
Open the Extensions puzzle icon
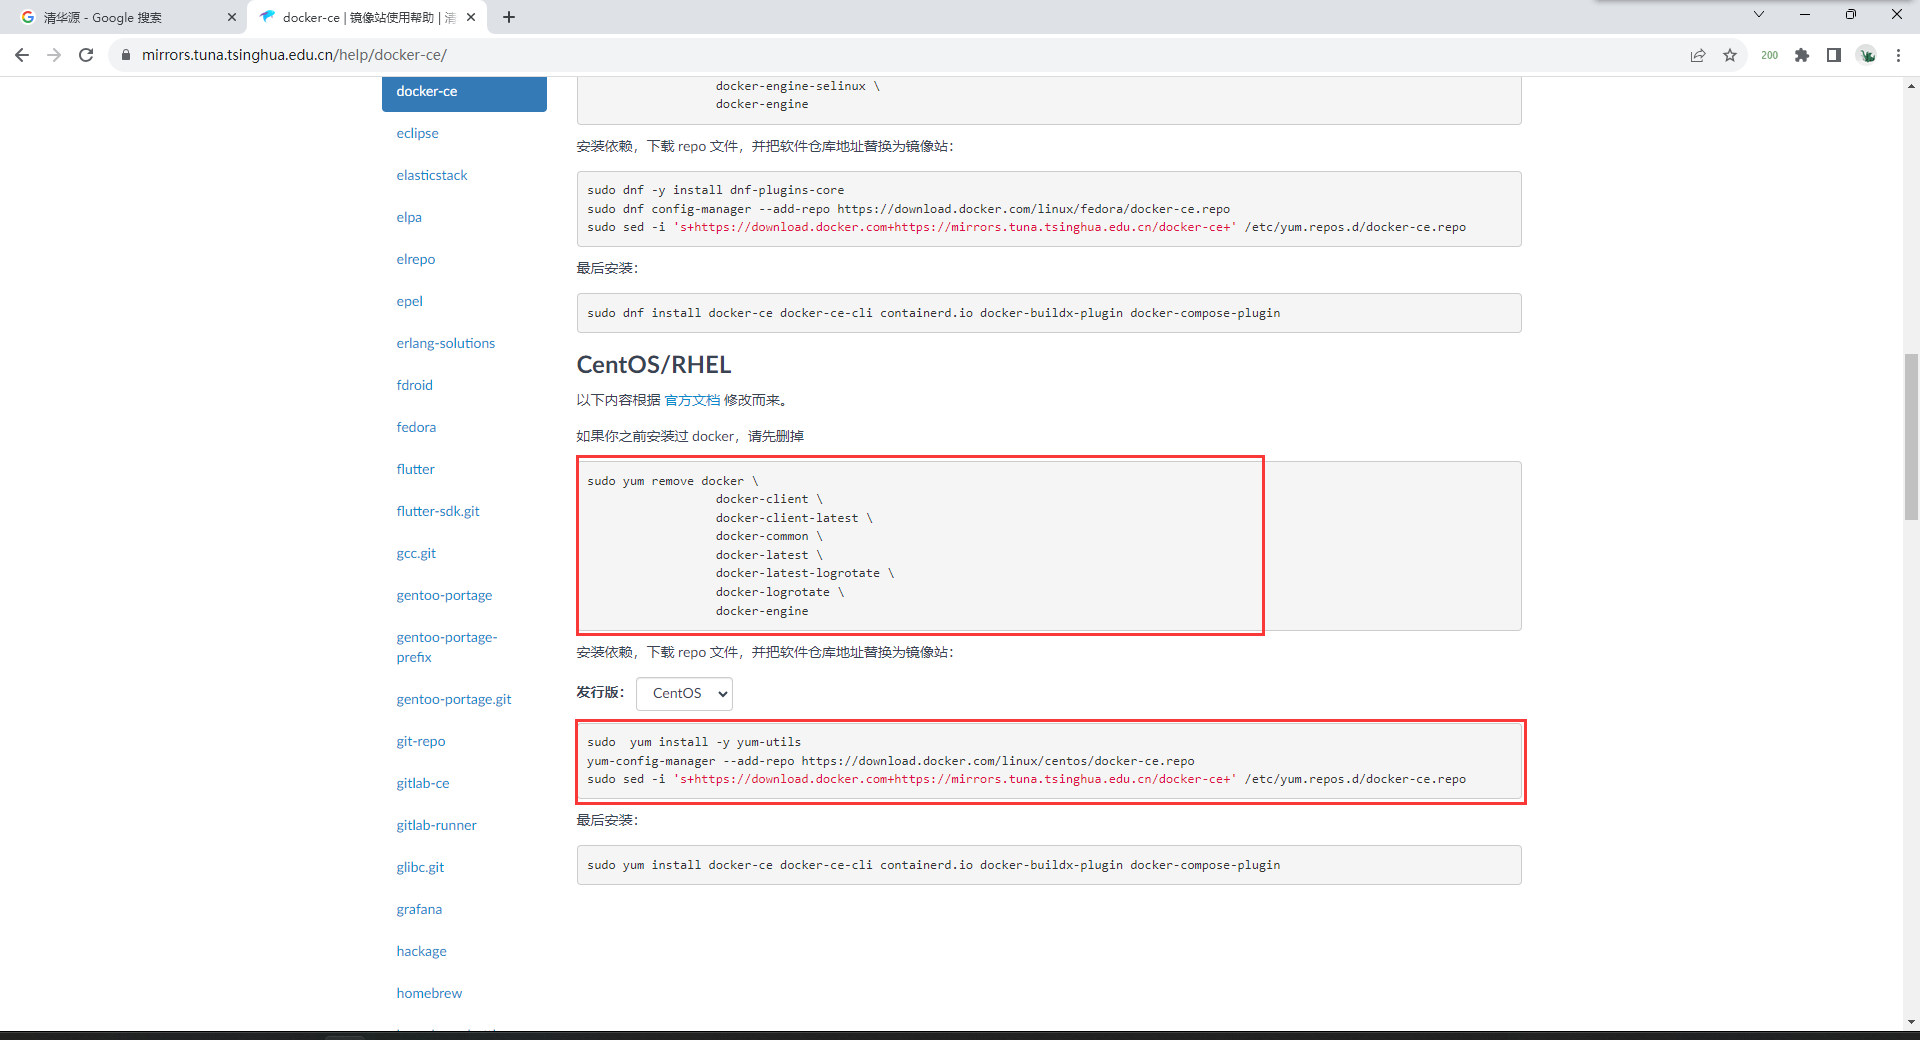pyautogui.click(x=1802, y=55)
